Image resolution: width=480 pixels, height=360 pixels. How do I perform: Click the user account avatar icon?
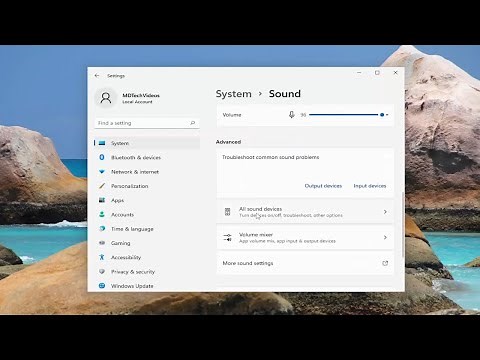pyautogui.click(x=106, y=98)
